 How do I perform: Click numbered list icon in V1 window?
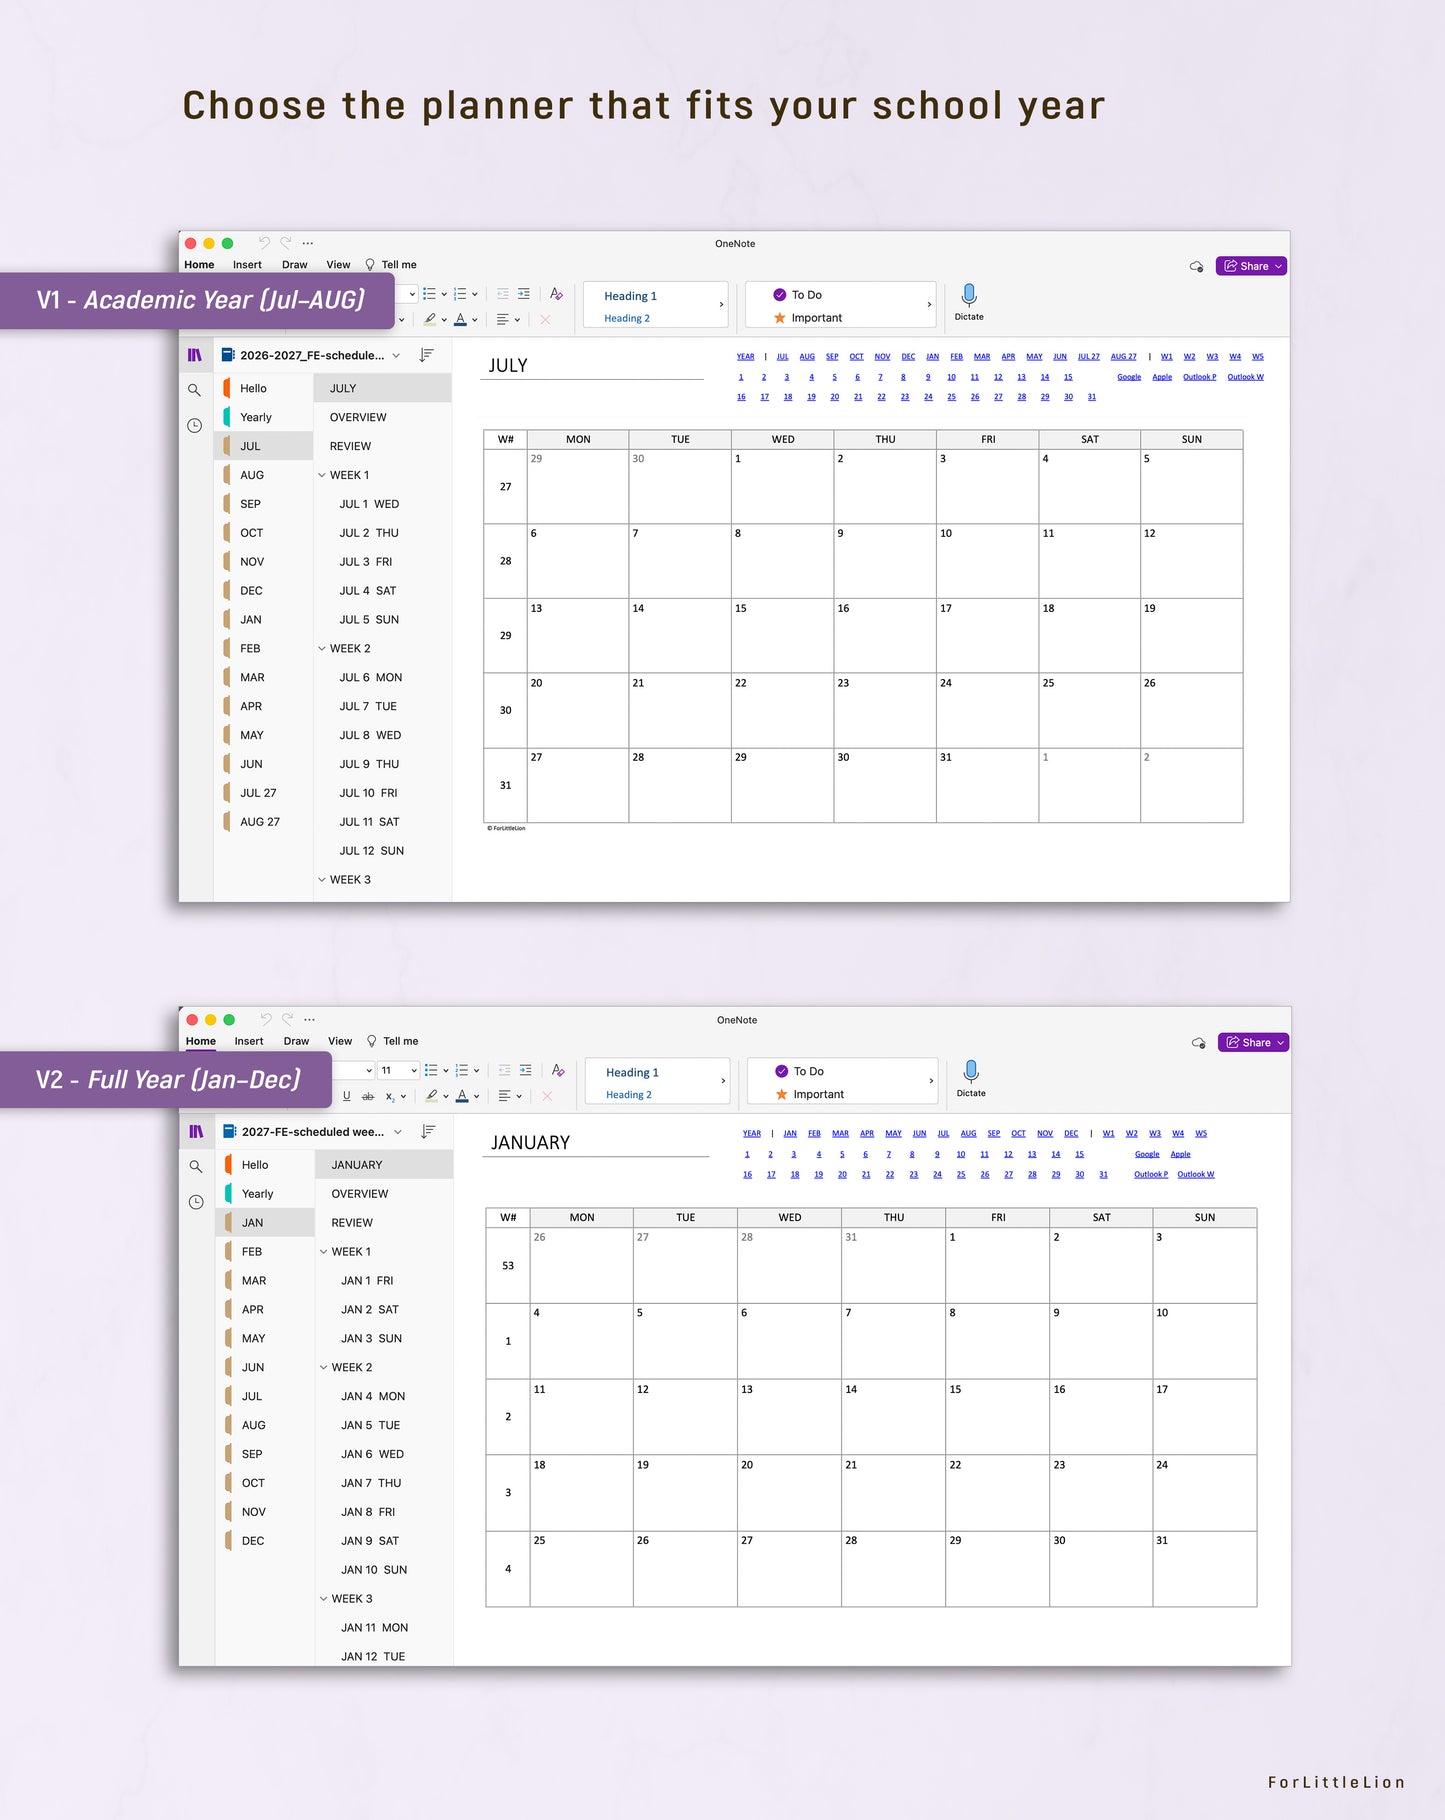[x=460, y=294]
